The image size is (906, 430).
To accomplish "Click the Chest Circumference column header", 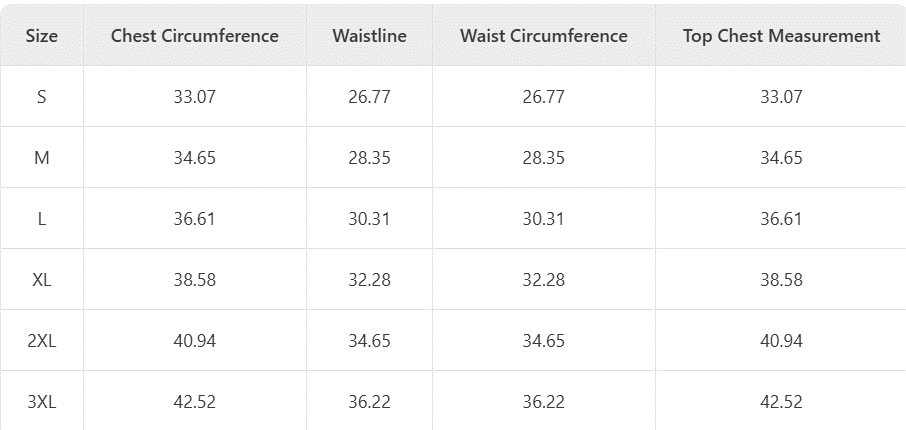I will (x=195, y=36).
